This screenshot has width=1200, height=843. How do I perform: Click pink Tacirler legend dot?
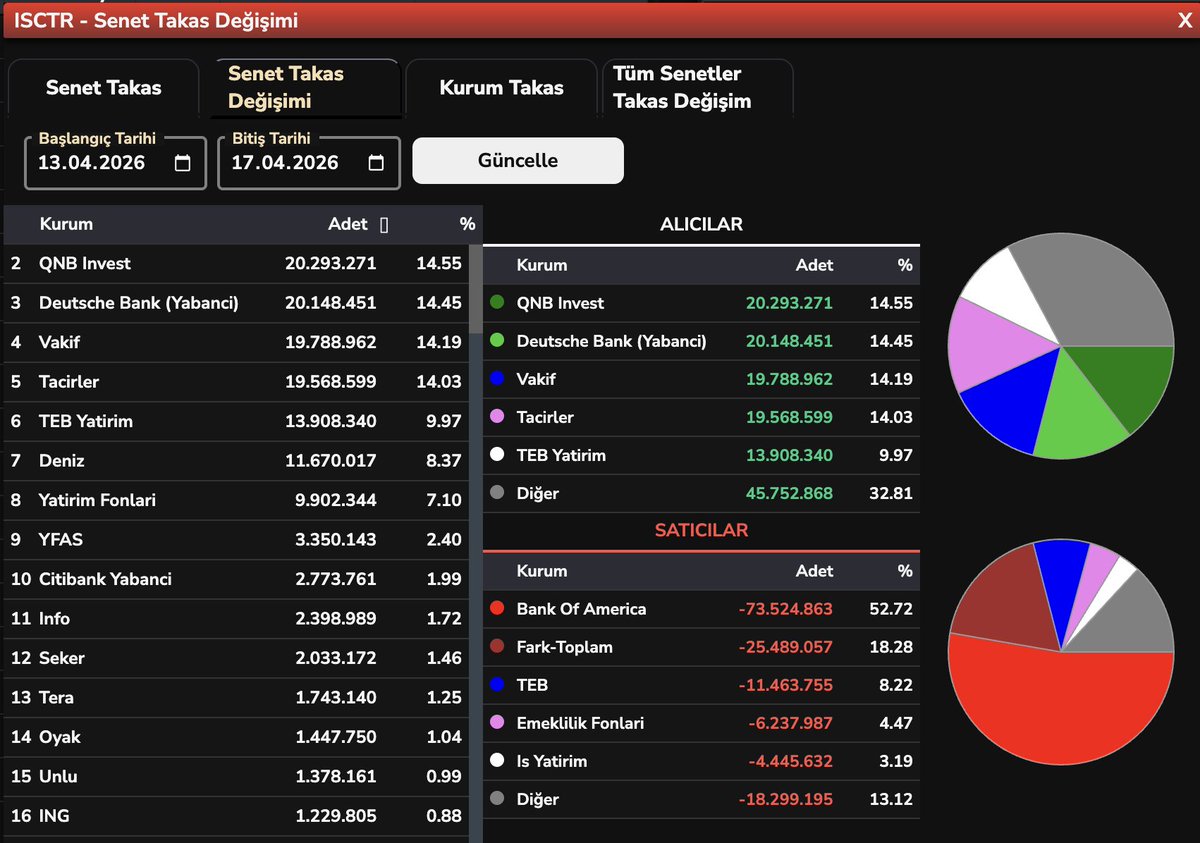[x=497, y=416]
